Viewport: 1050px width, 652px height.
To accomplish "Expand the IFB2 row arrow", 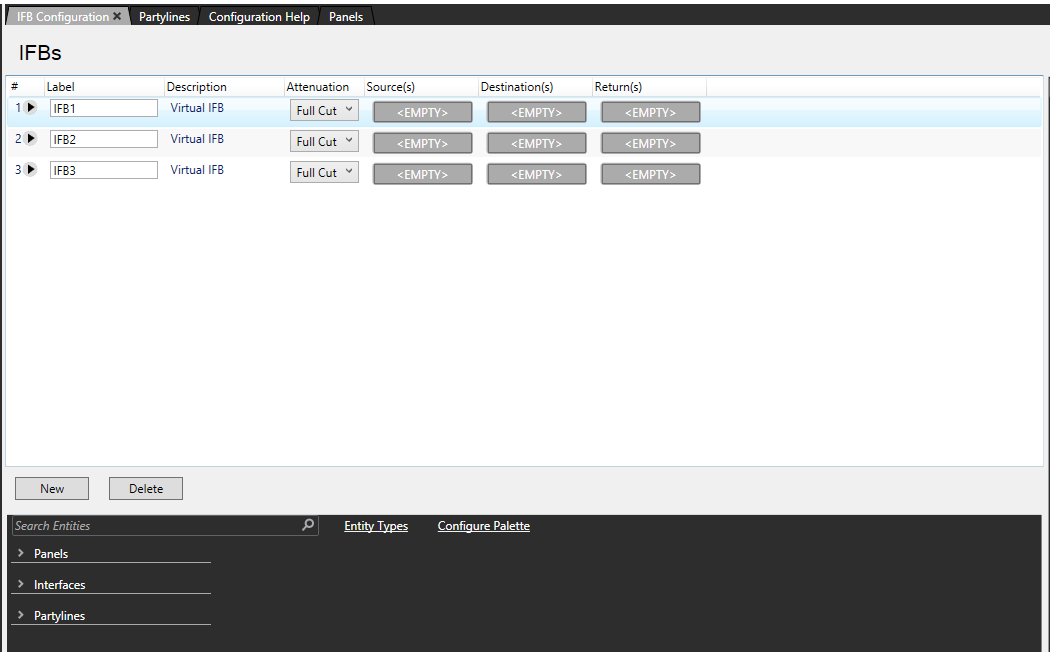I will click(31, 138).
